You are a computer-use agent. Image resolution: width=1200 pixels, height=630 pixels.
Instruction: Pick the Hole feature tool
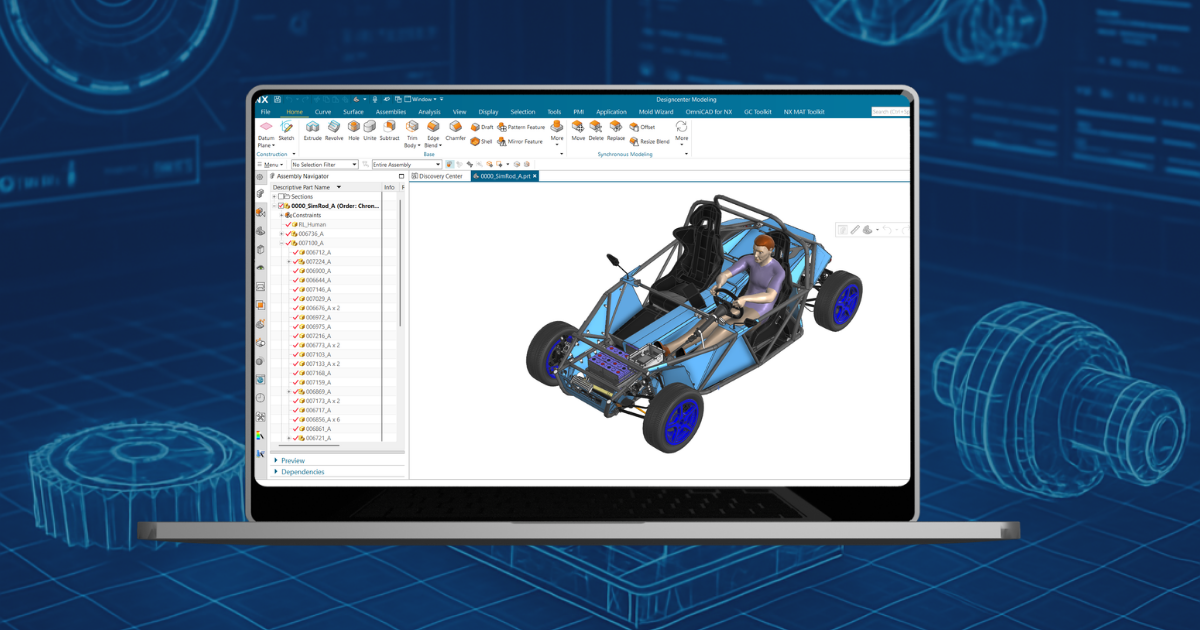(x=354, y=131)
